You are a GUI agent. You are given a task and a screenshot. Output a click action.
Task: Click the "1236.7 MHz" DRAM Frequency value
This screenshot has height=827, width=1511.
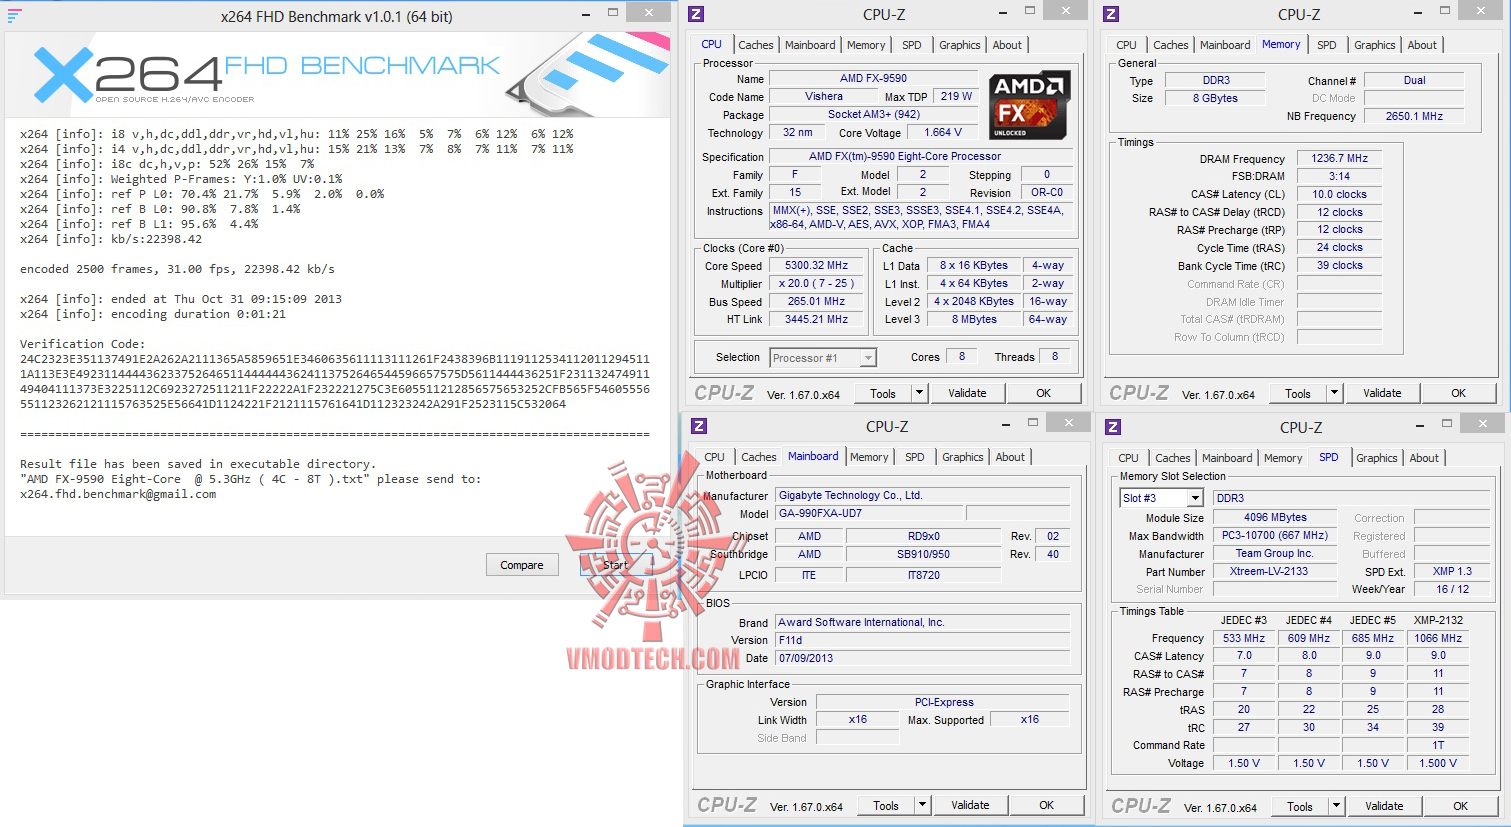[1339, 158]
